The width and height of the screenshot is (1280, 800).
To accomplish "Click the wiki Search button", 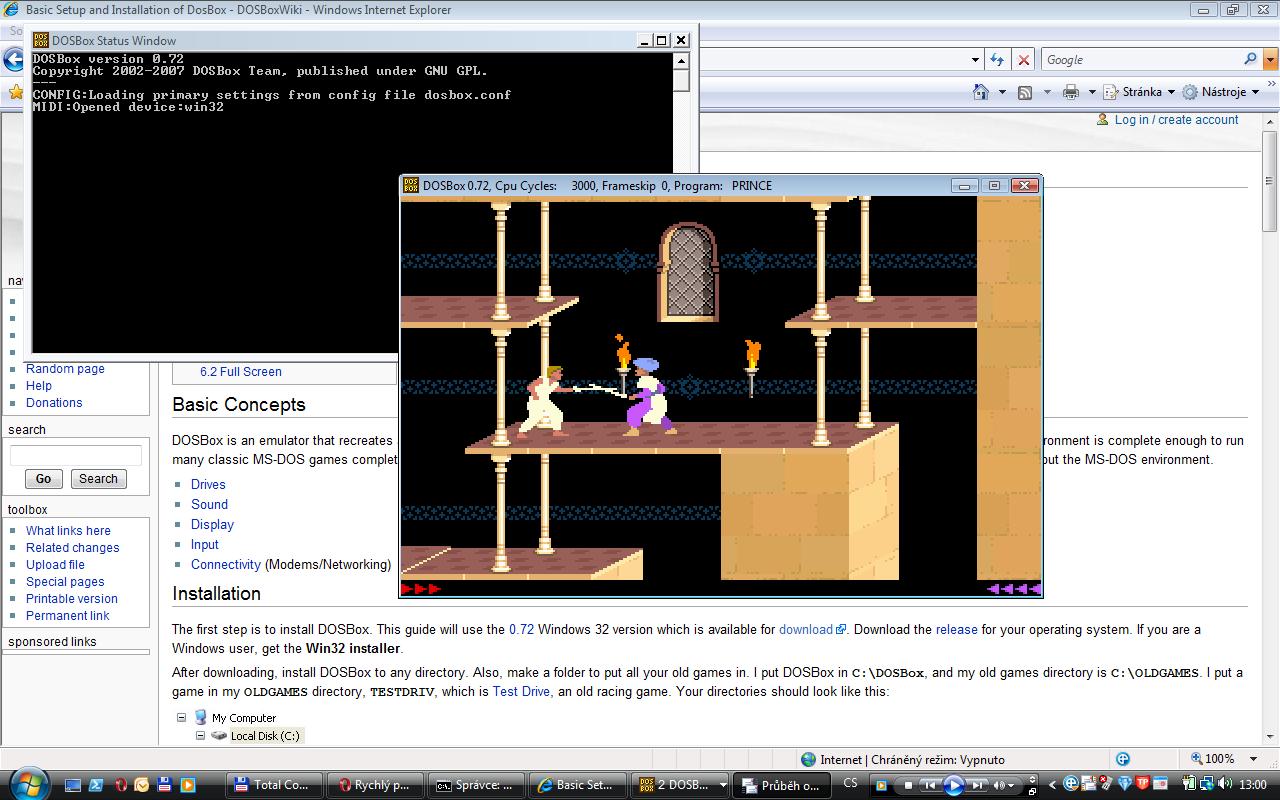I will 98,479.
